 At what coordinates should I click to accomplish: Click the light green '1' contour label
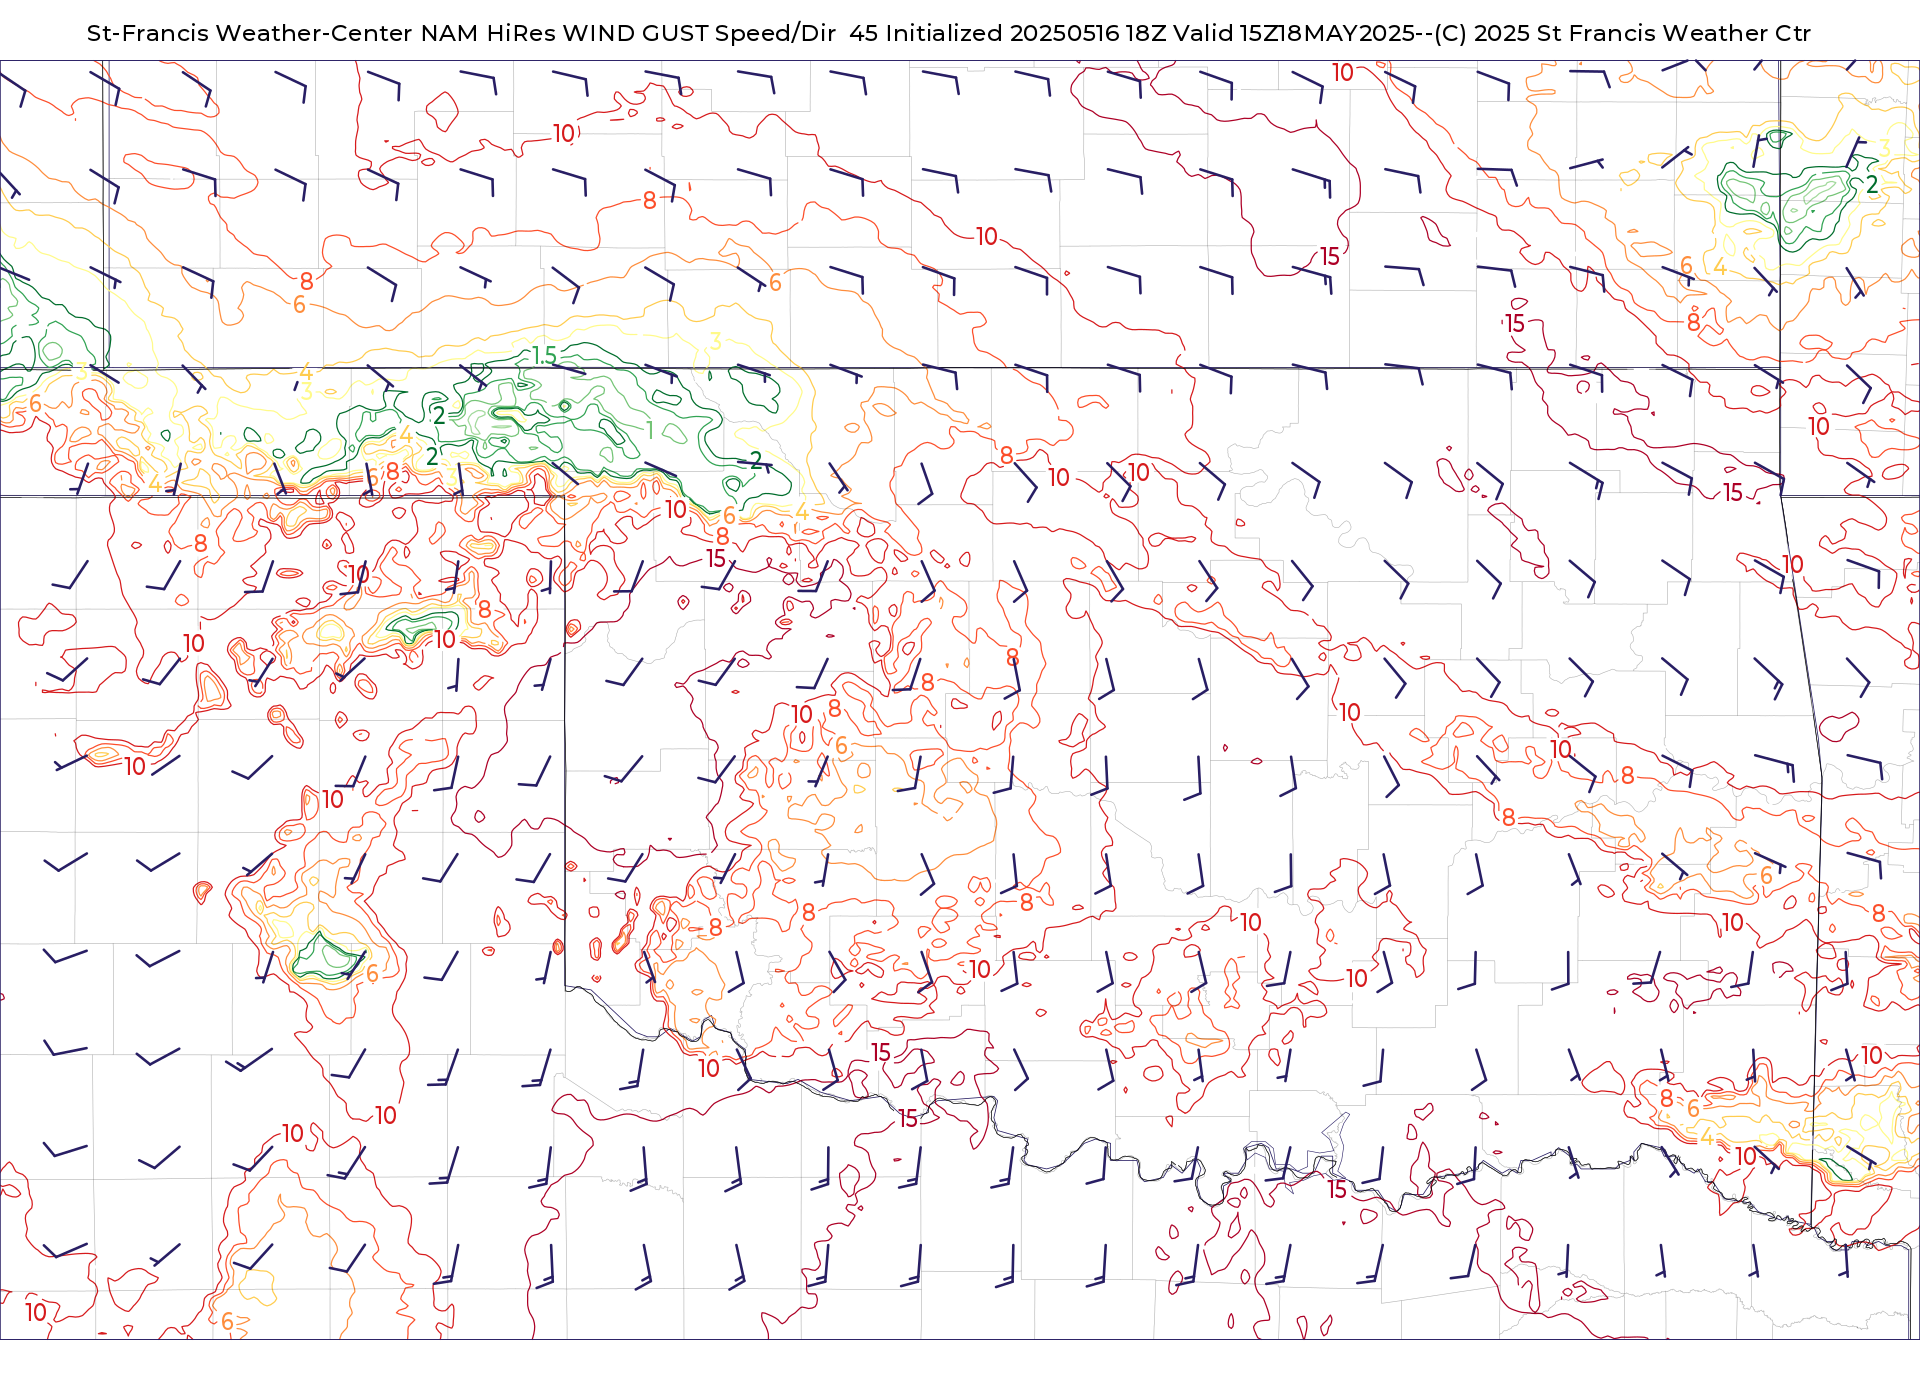[650, 430]
